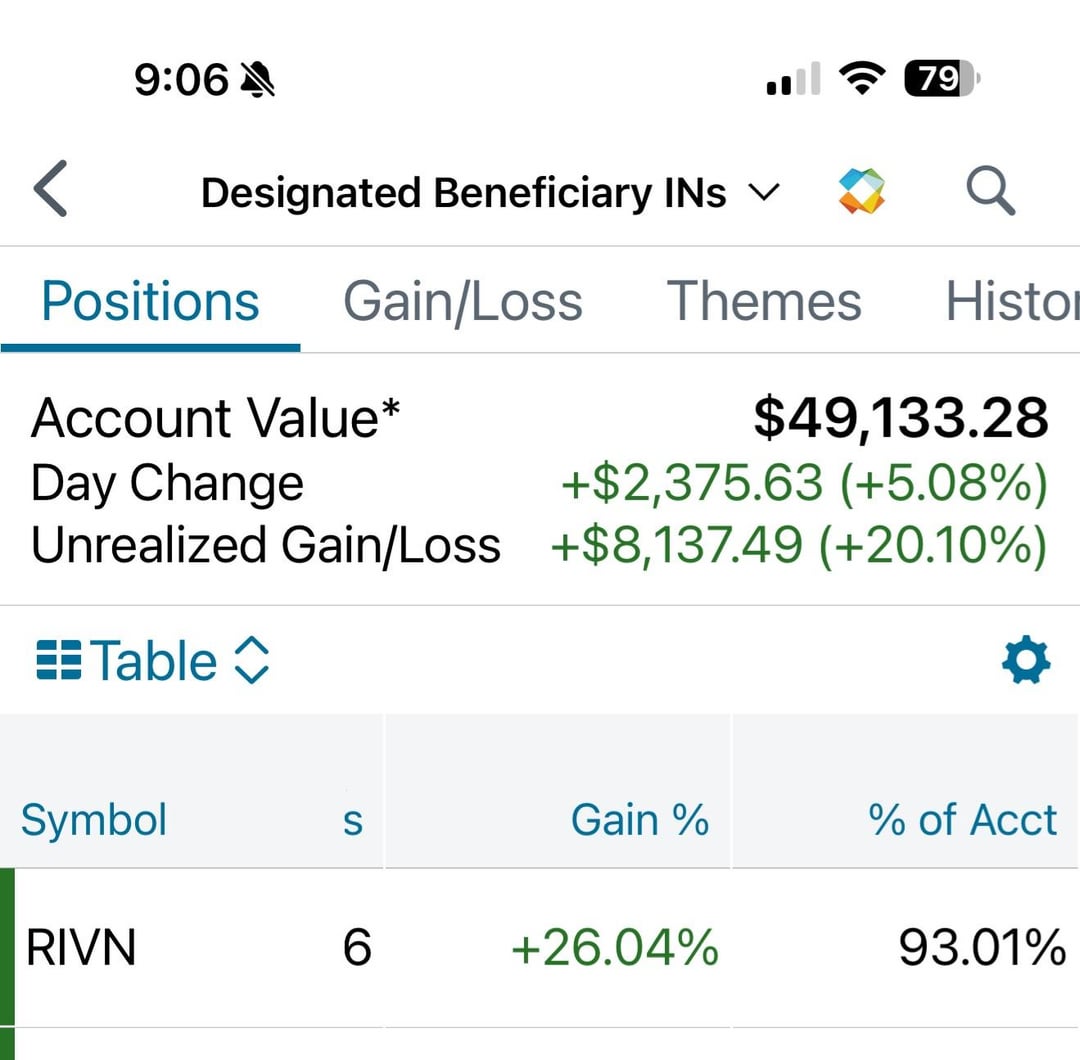Switch to the Themes tab

click(x=763, y=301)
